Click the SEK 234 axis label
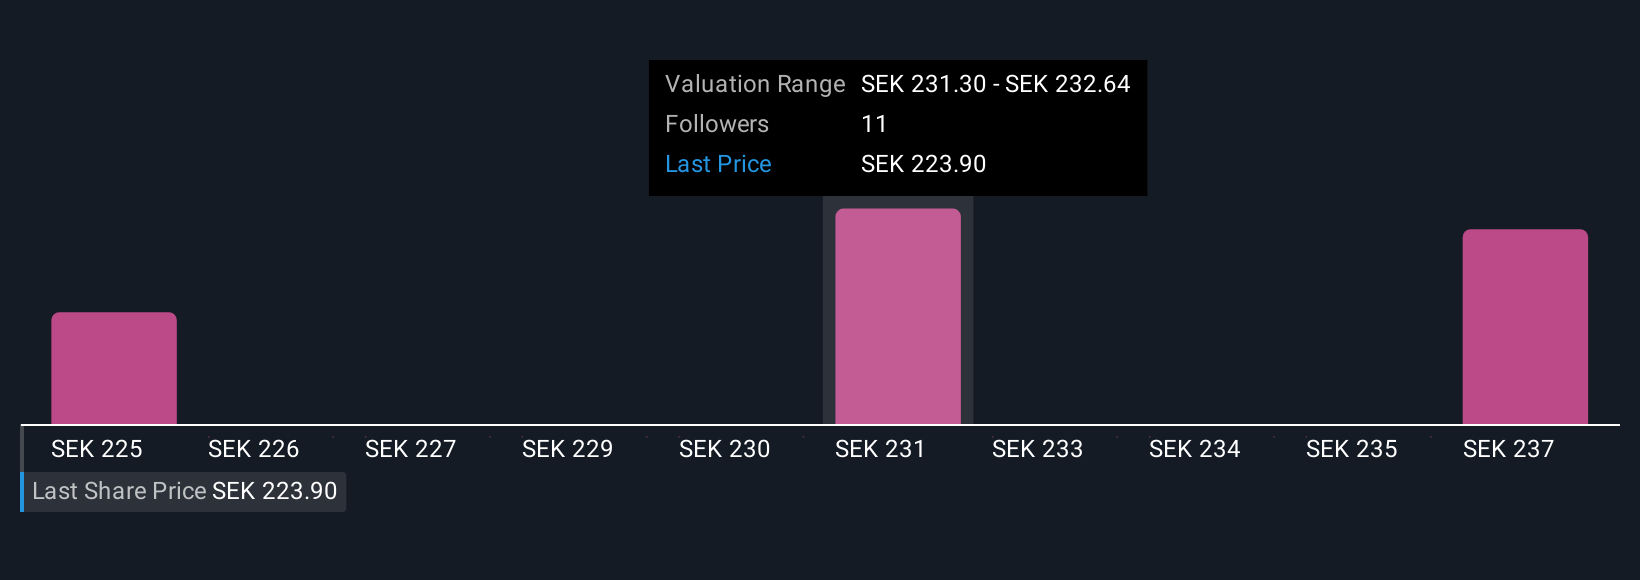 1194,449
